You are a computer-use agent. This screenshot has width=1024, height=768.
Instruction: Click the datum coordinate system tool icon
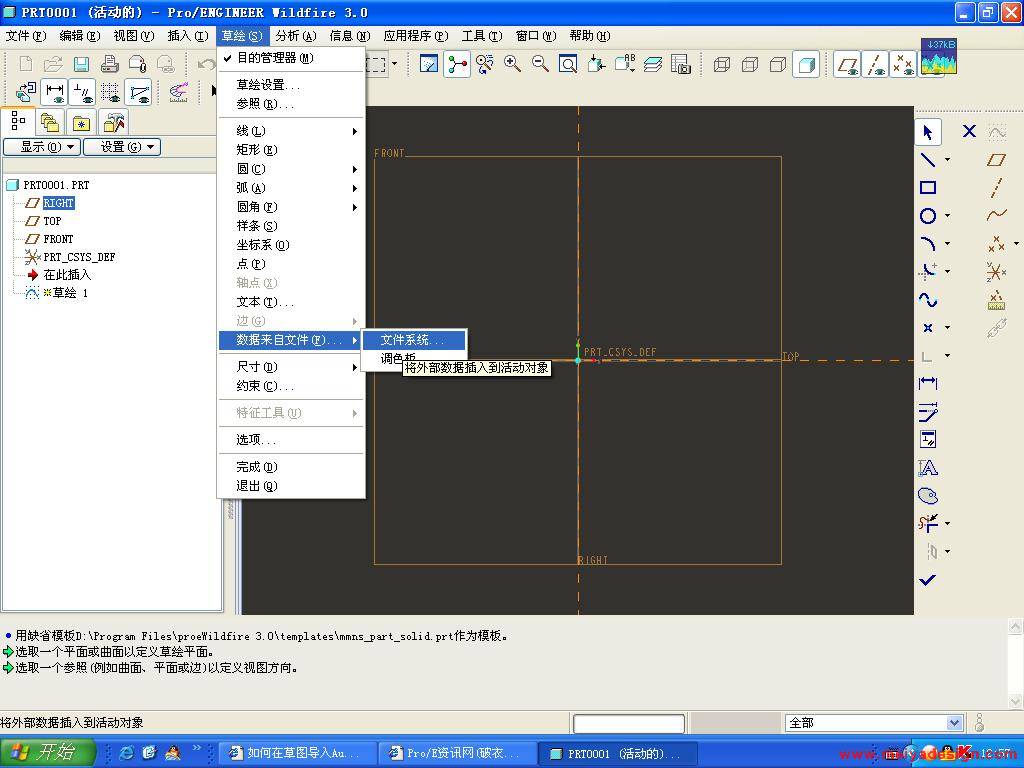tap(997, 272)
